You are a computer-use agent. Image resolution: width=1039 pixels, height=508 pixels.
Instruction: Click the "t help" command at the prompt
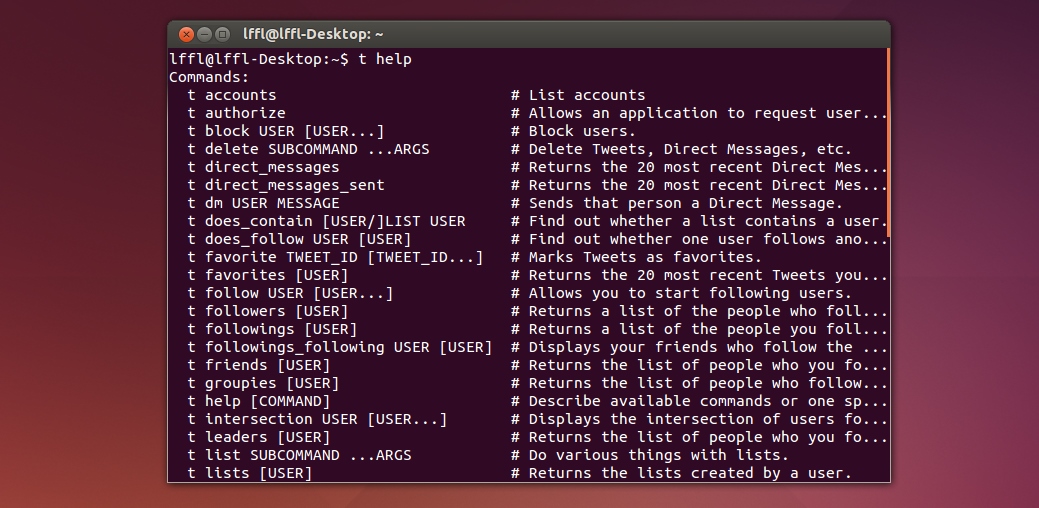pyautogui.click(x=385, y=59)
